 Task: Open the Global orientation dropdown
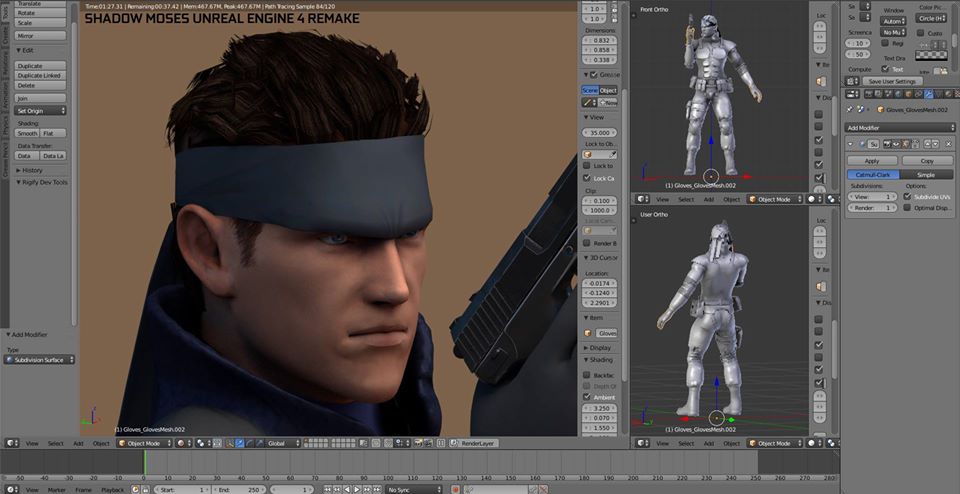tap(283, 443)
